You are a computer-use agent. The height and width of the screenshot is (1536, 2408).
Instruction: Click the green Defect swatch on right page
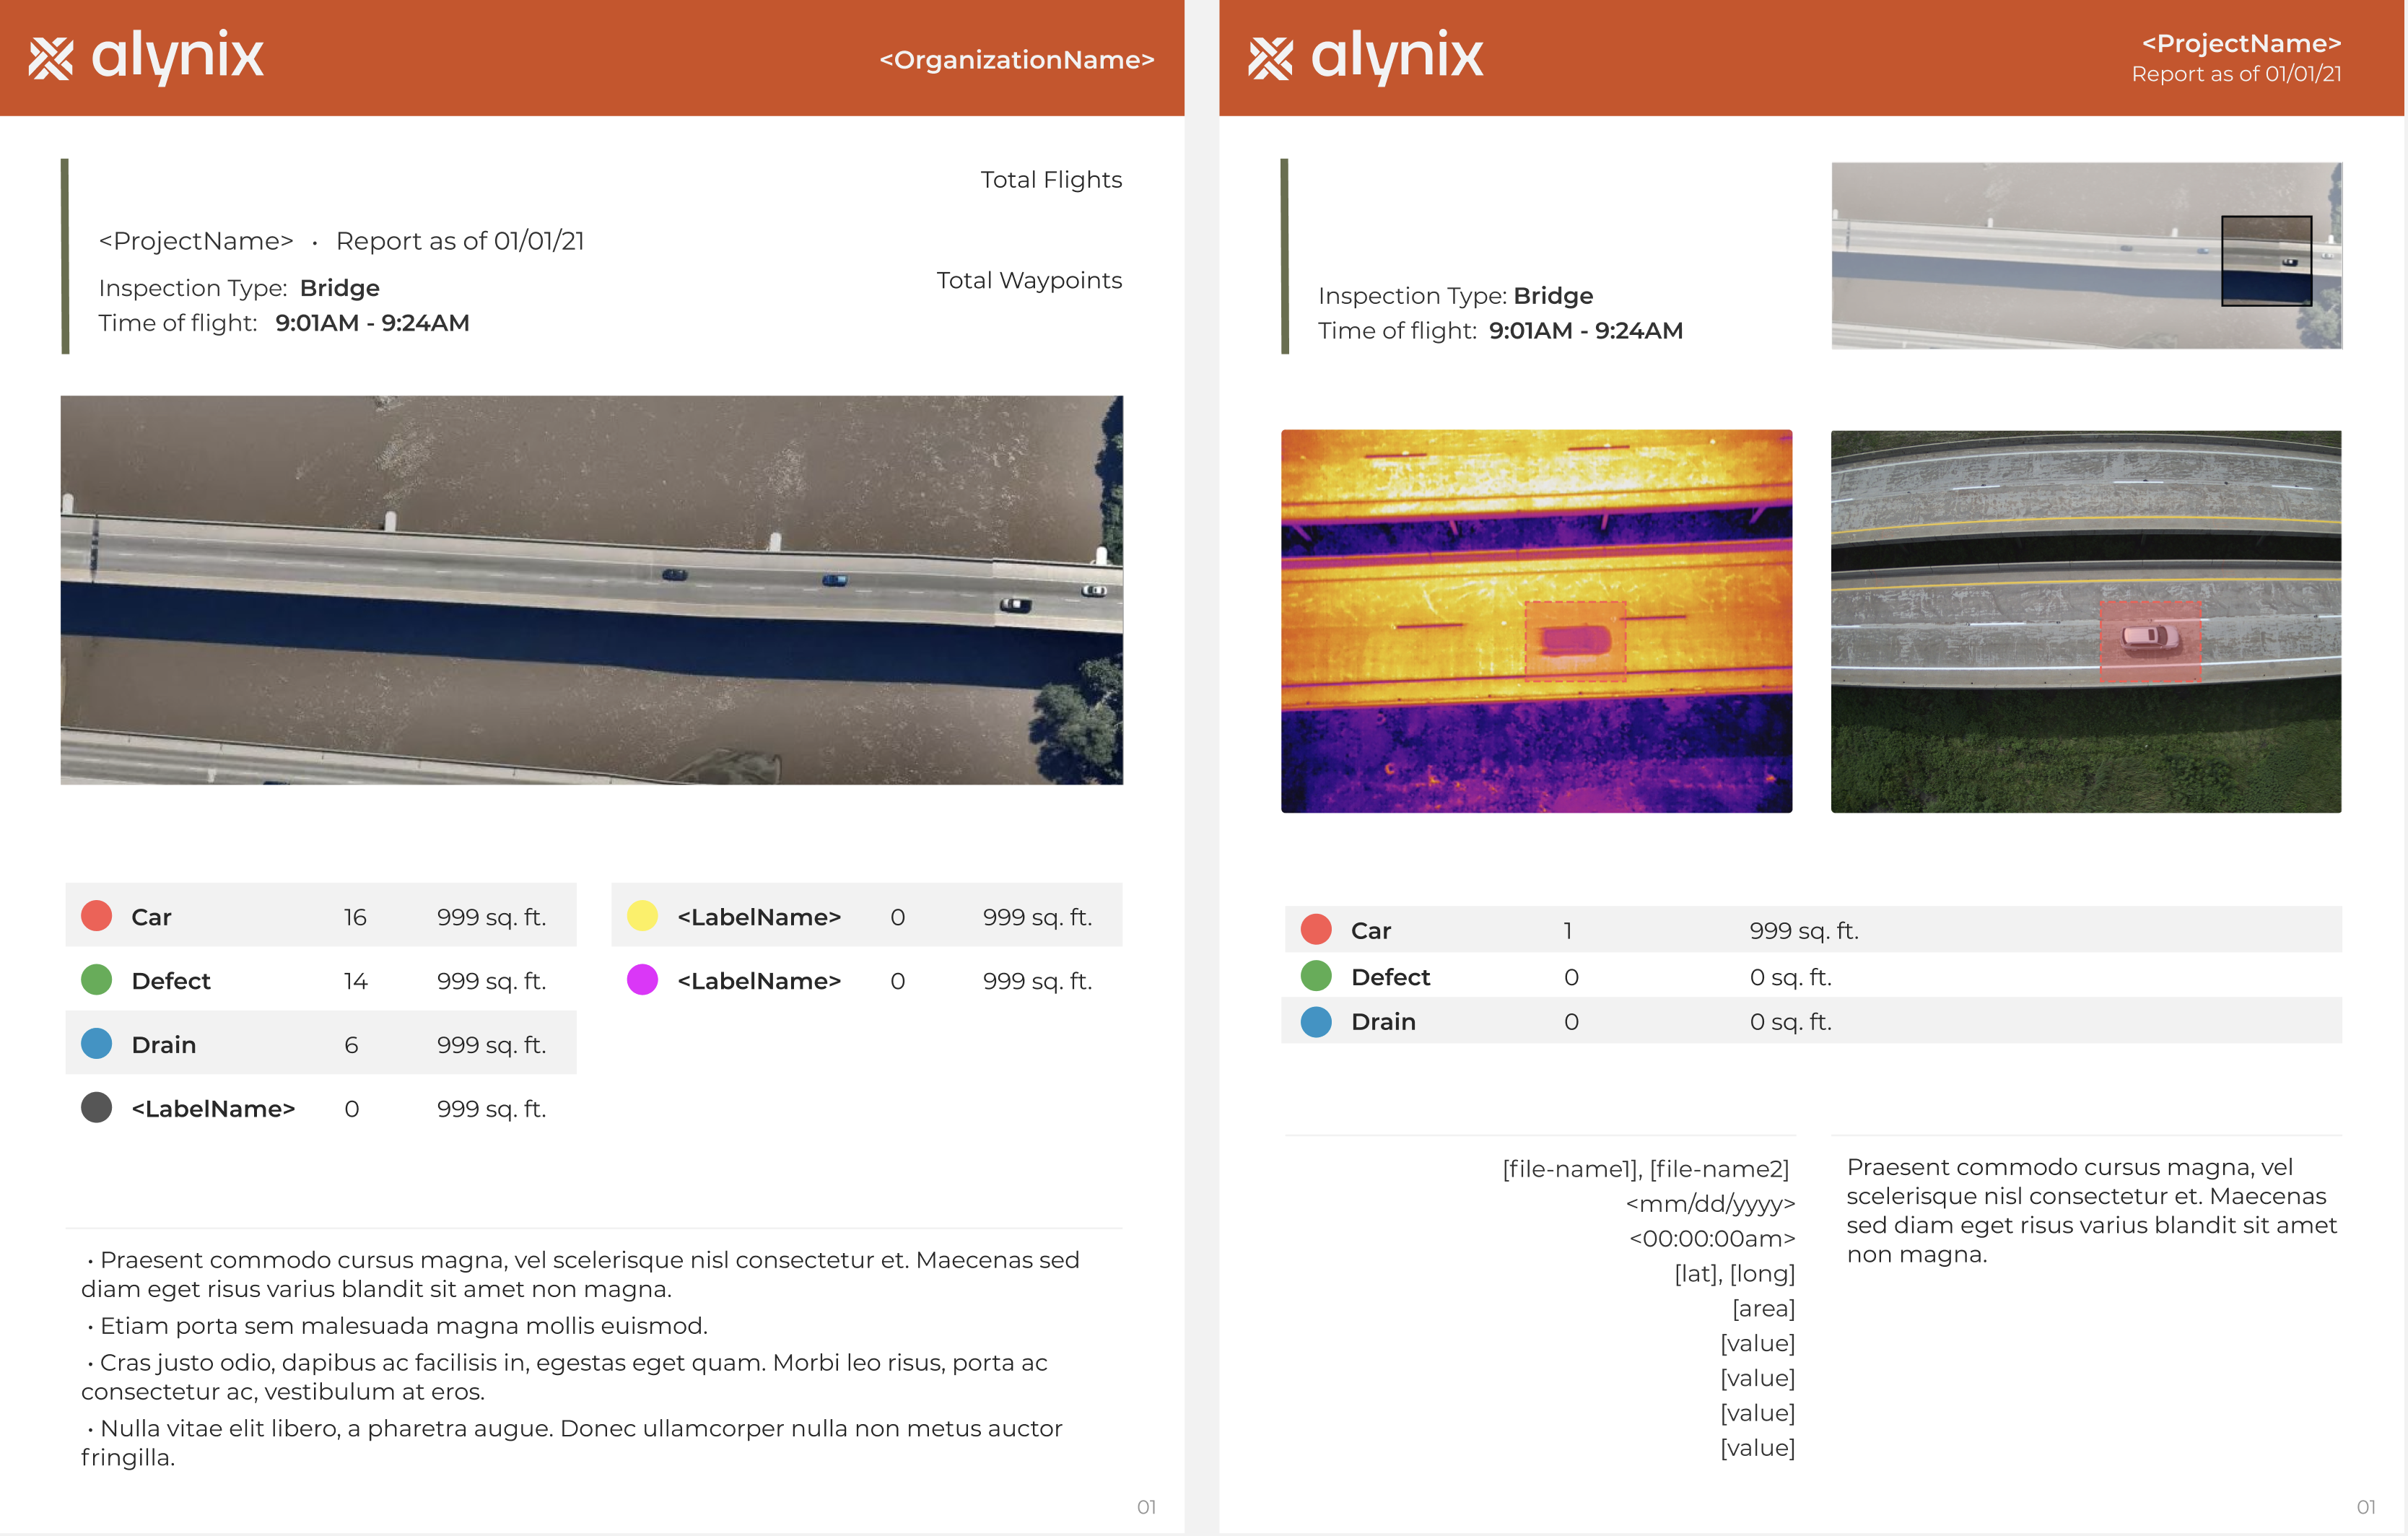point(1316,976)
